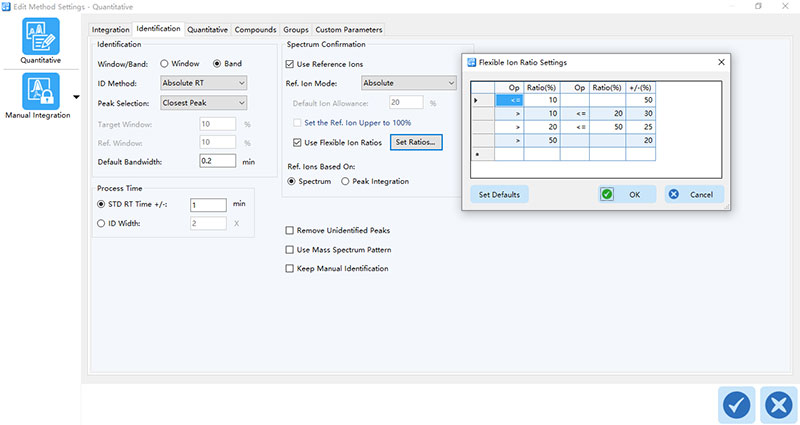800x425 pixels.
Task: Select the Peak Integration radio button
Action: 346,181
